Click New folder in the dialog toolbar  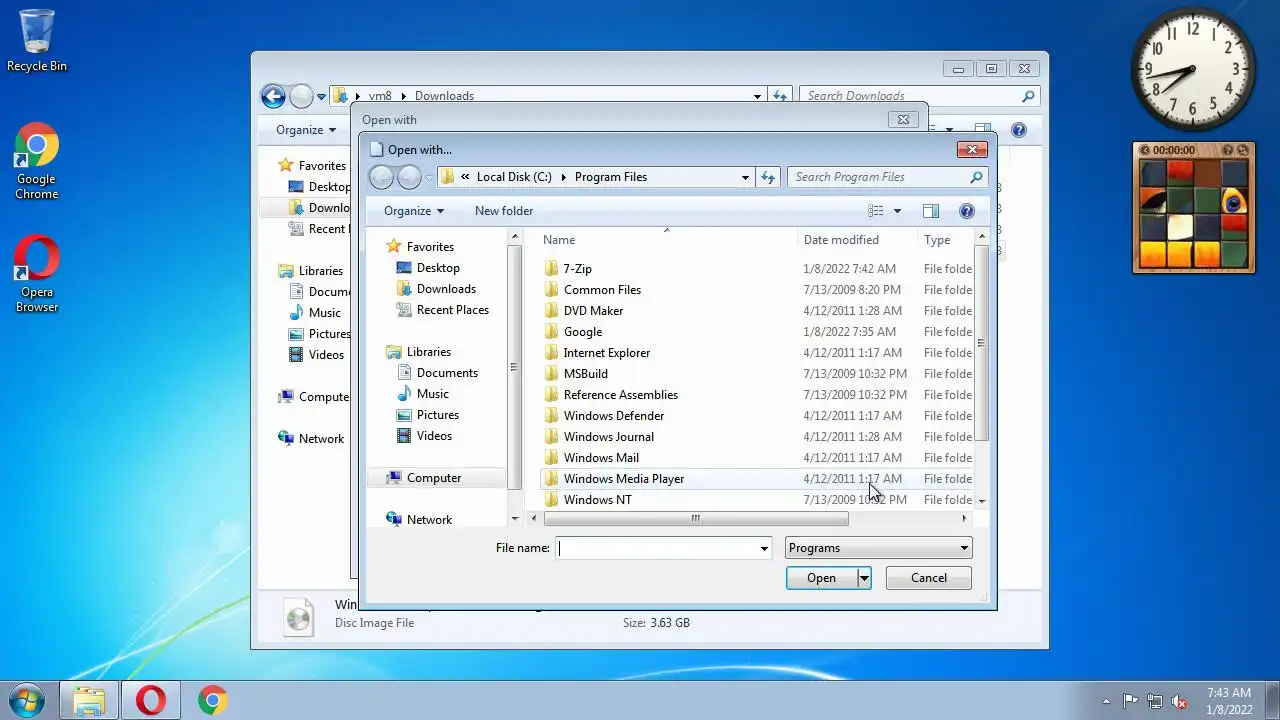pyautogui.click(x=504, y=211)
